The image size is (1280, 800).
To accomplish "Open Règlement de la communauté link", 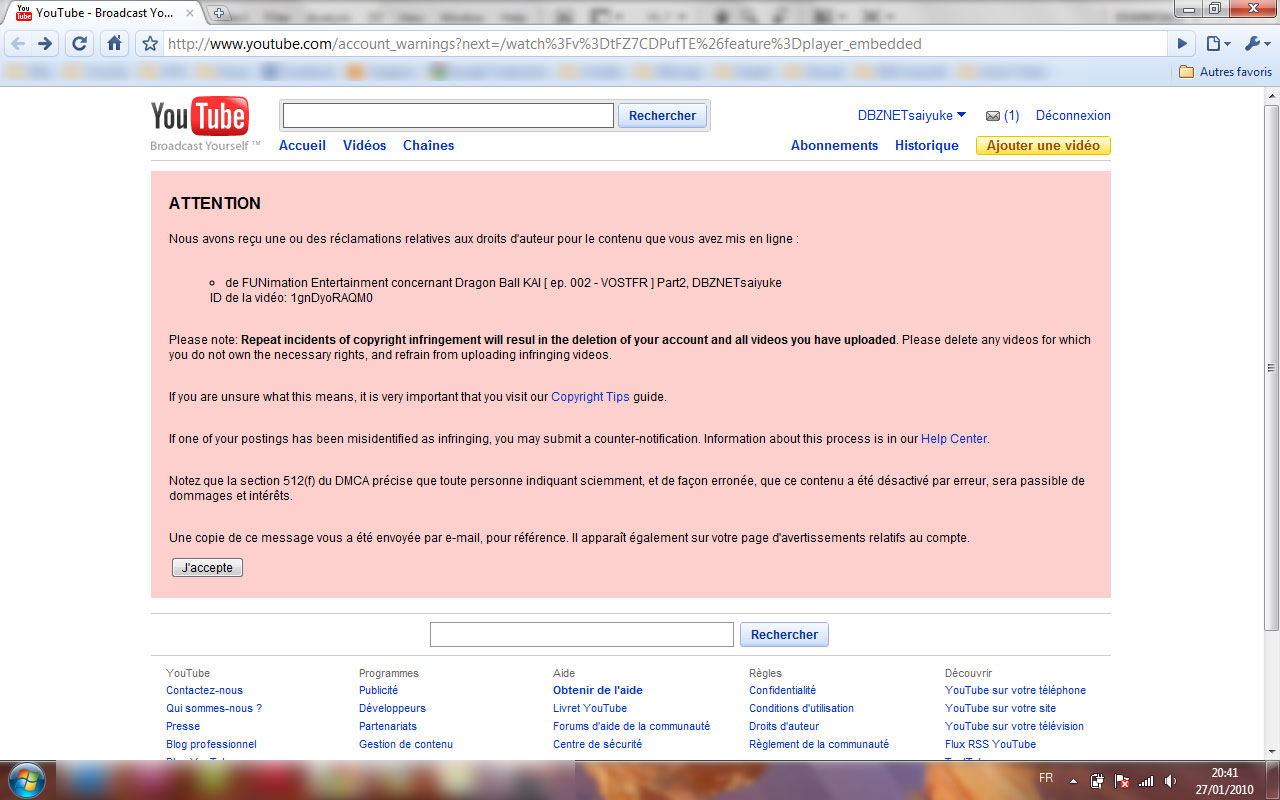I will pos(819,744).
